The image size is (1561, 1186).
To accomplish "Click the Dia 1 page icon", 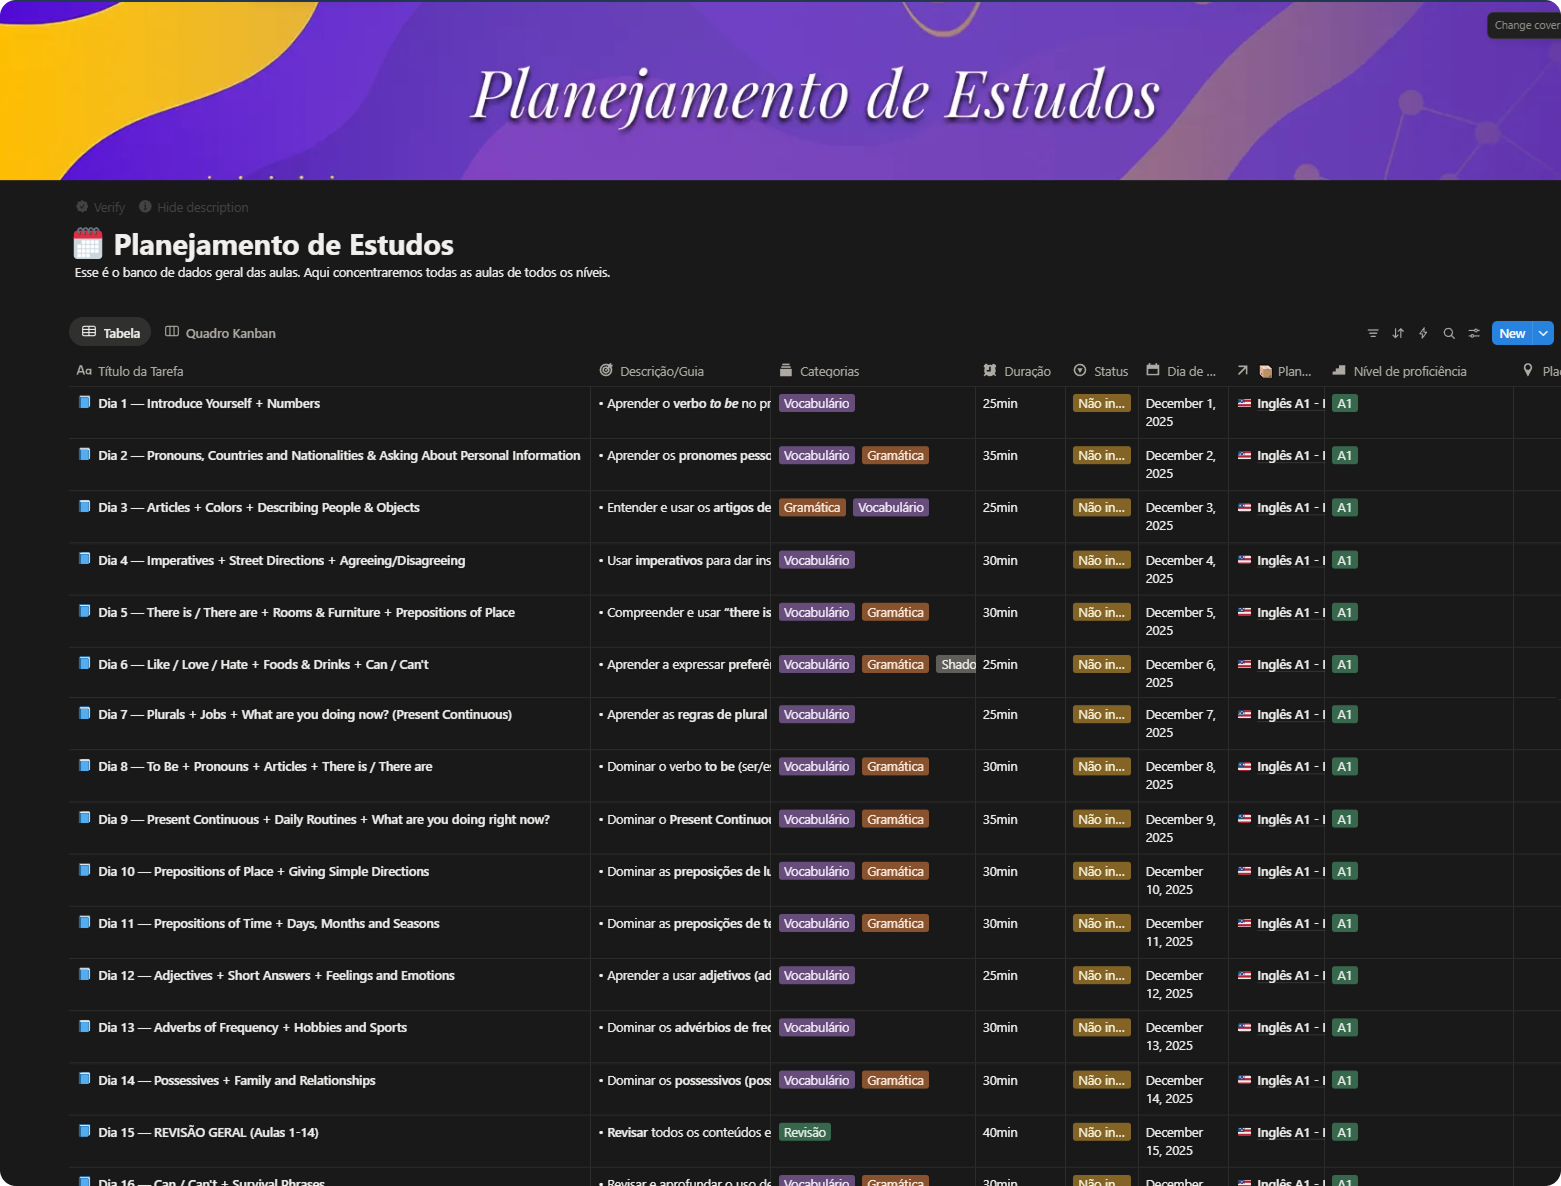I will [x=85, y=403].
